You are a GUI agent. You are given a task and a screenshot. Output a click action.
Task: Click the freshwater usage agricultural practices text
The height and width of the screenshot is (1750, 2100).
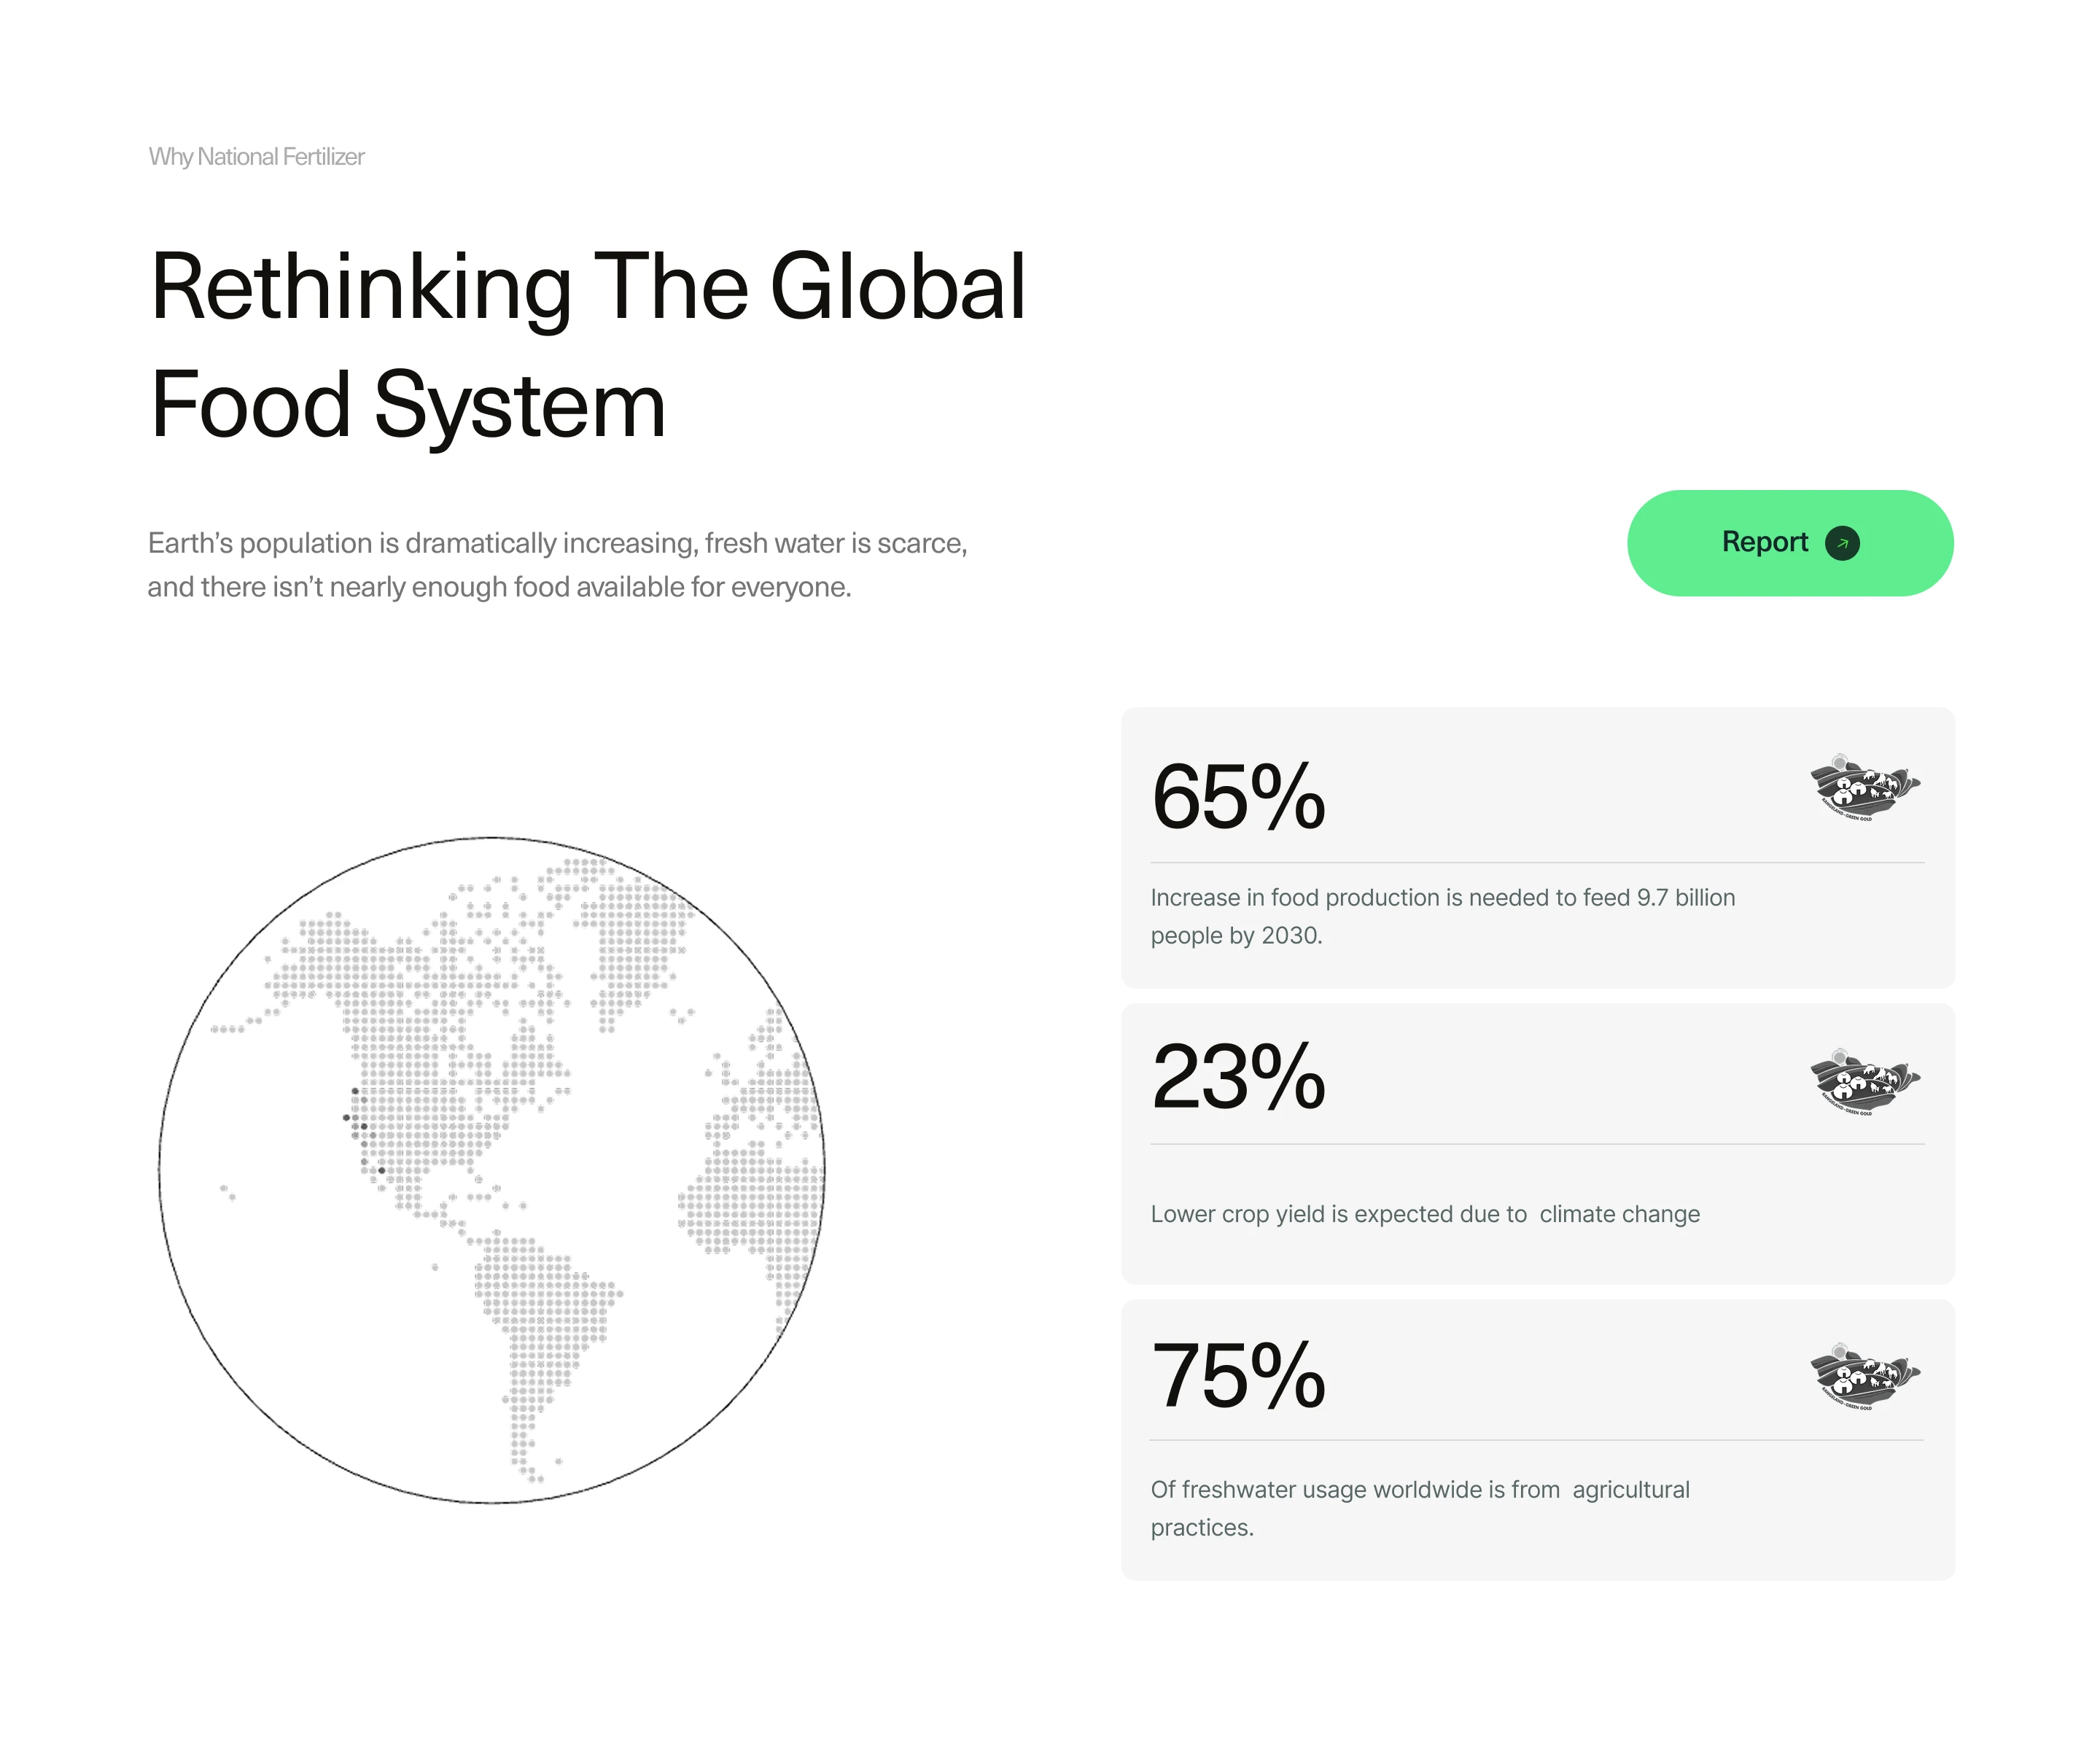(x=1420, y=1508)
